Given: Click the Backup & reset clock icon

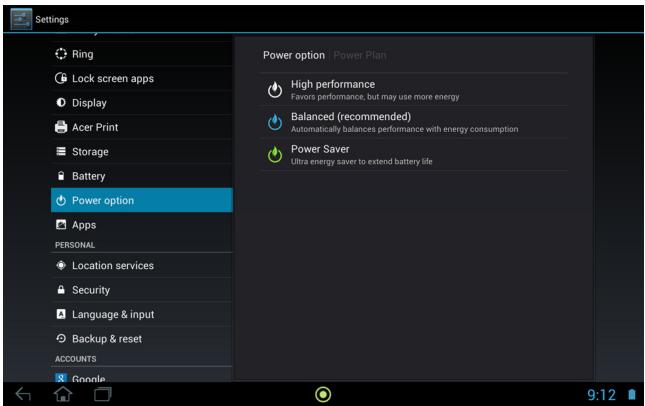Looking at the screenshot, I should pos(61,339).
